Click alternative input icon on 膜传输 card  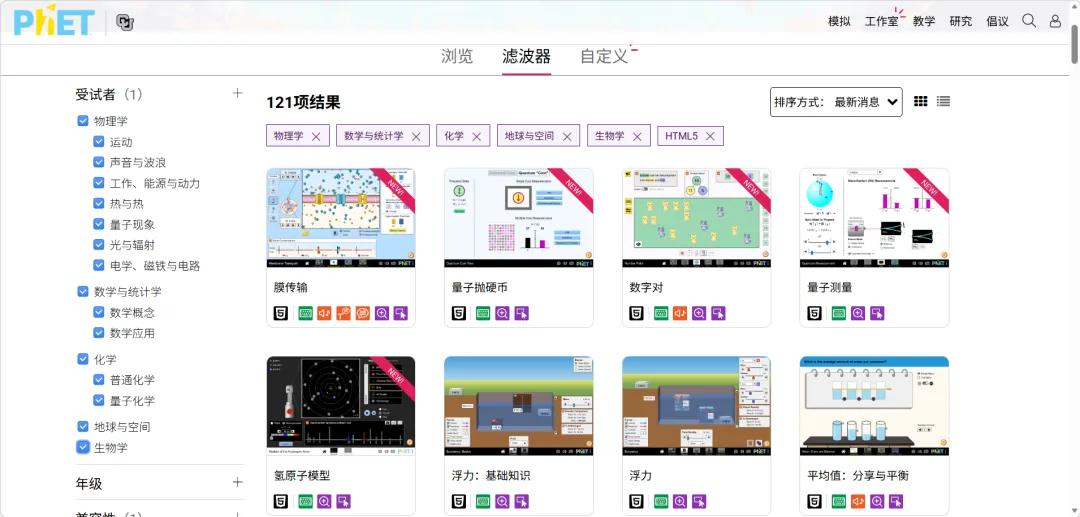coord(401,313)
